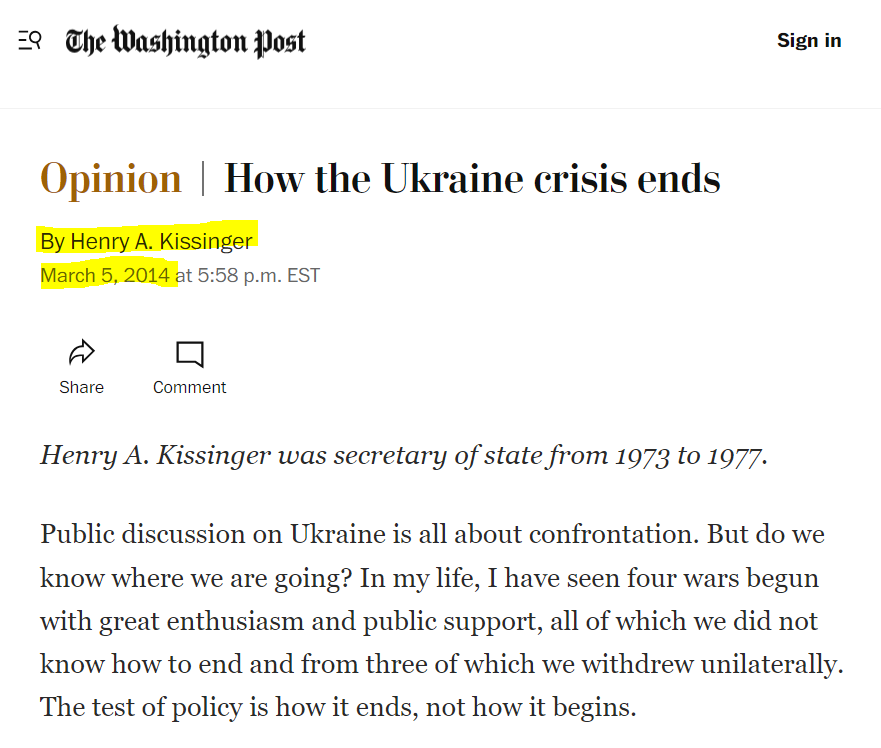The image size is (881, 748).
Task: Click The Washington Post logo
Action: pos(186,42)
